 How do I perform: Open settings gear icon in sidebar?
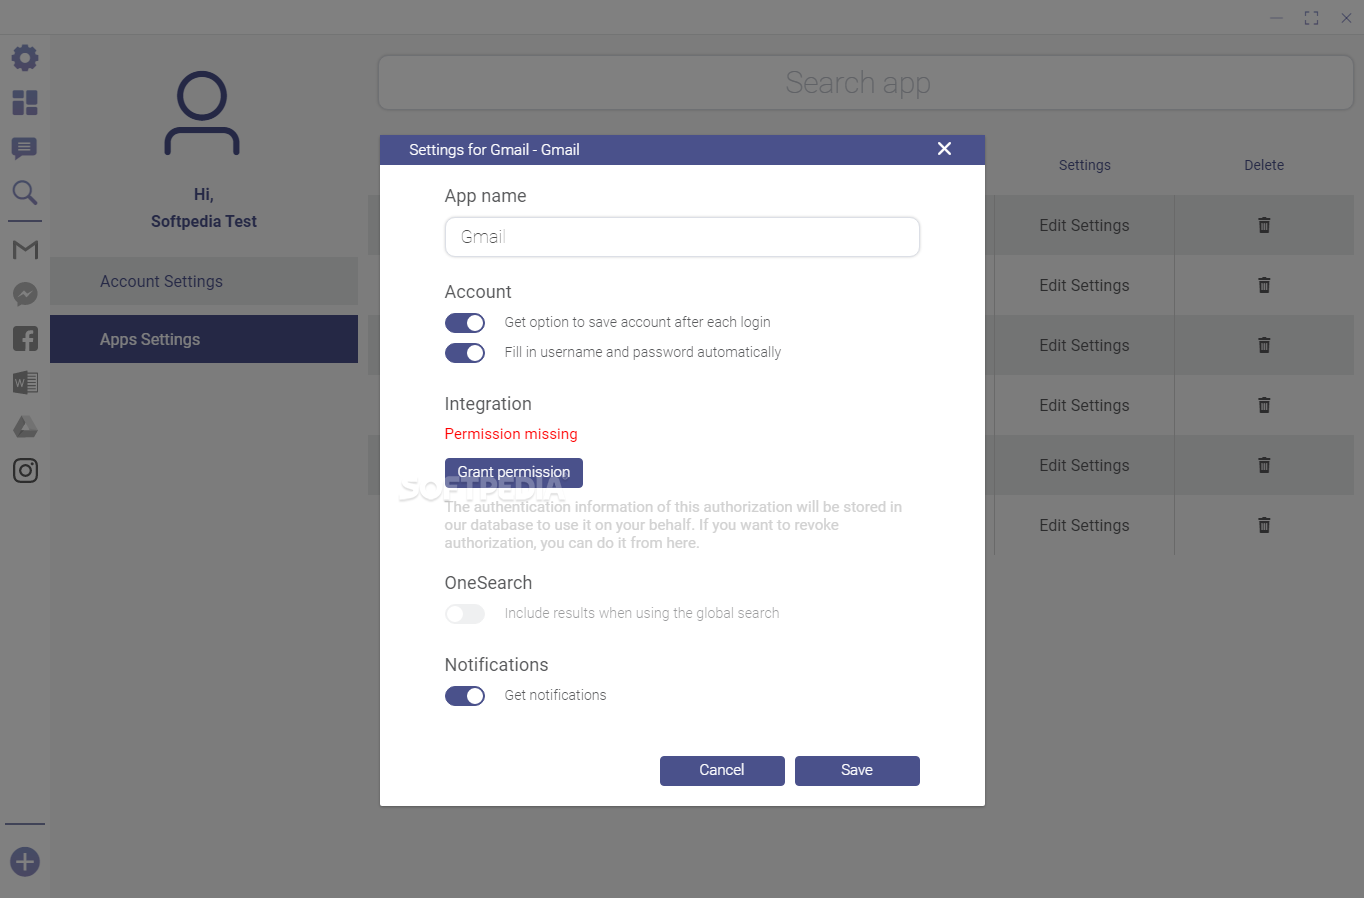25,57
